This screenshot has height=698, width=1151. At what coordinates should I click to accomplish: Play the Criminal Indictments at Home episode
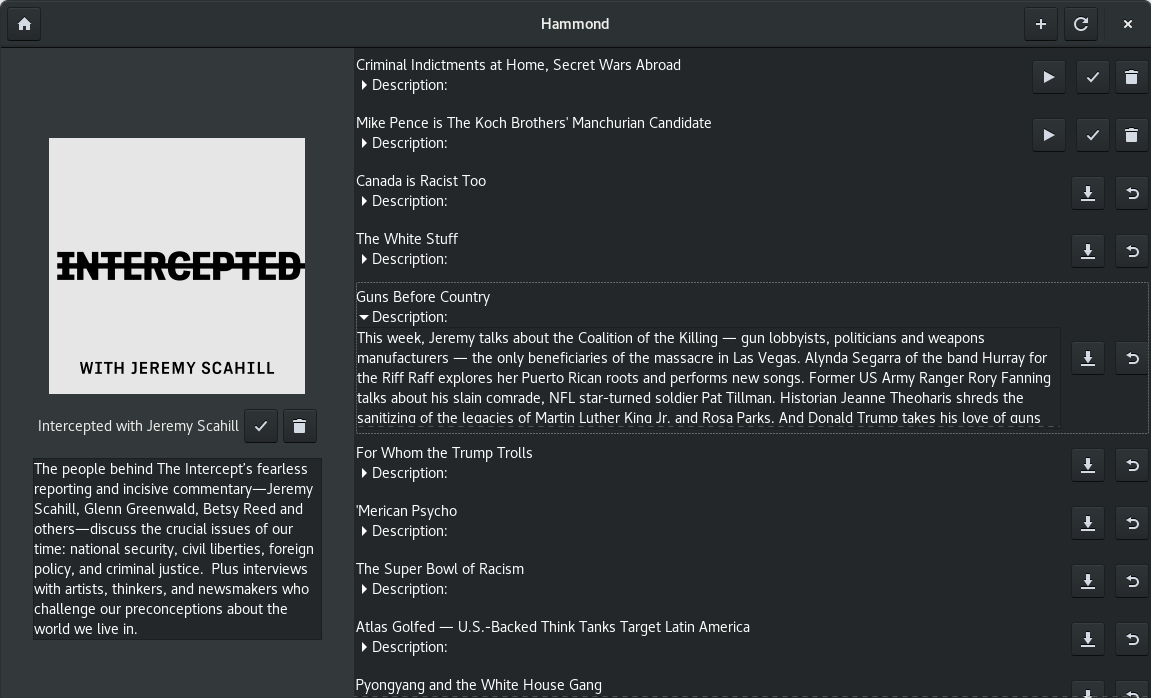[x=1048, y=77]
